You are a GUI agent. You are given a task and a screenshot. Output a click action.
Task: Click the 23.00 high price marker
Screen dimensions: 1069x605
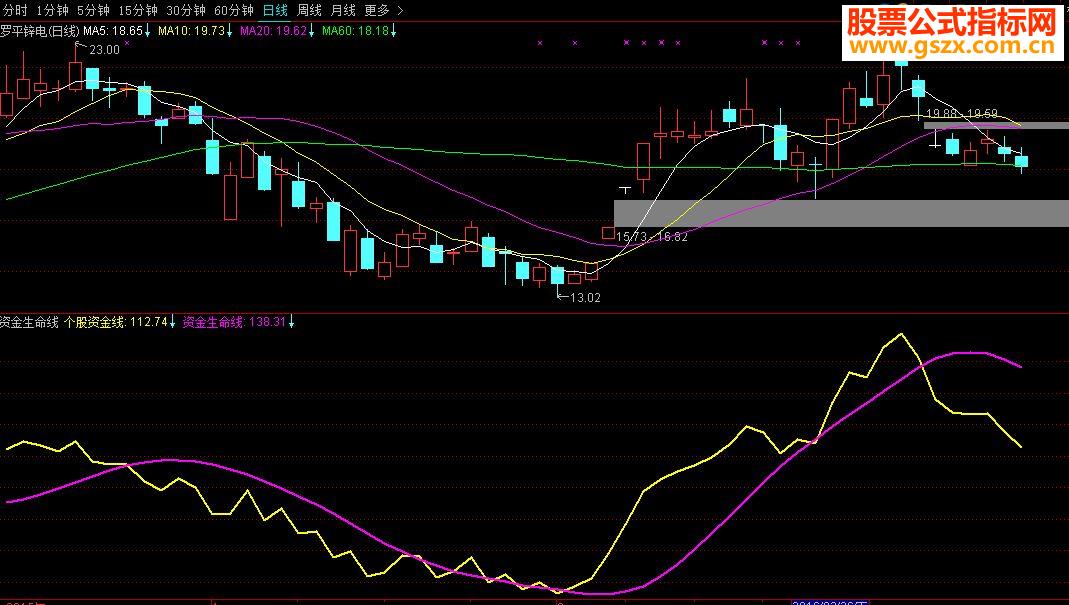click(x=104, y=50)
